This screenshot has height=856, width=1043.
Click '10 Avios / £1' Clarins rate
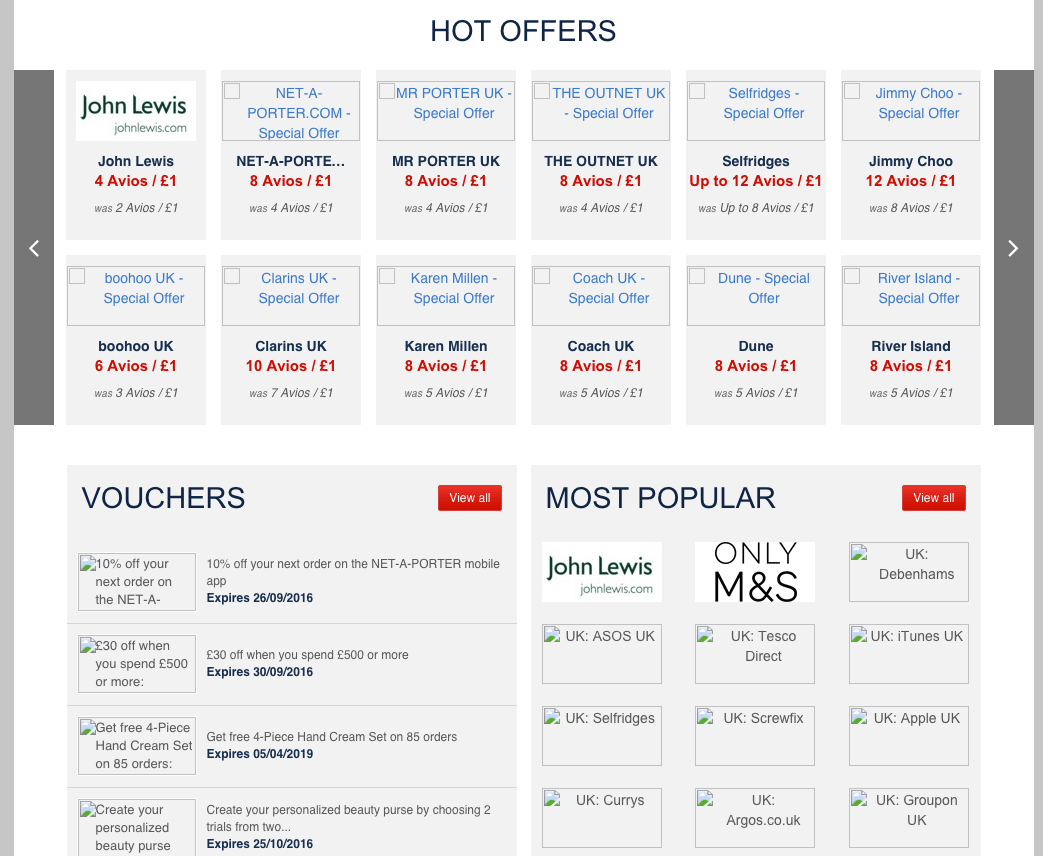pos(291,366)
